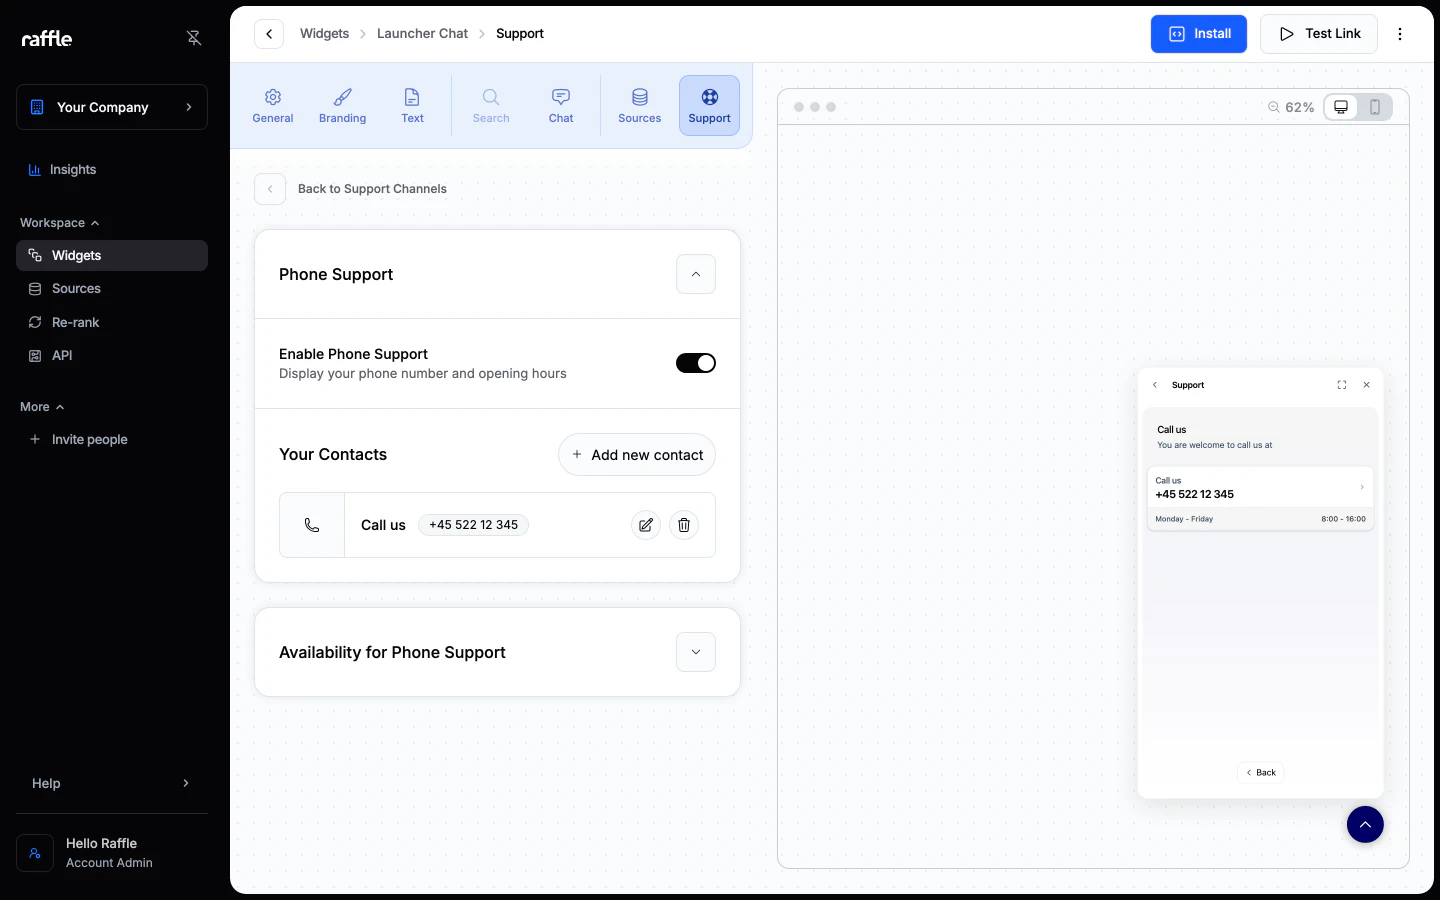The height and width of the screenshot is (900, 1440).
Task: Click the pin sidebar icon
Action: (194, 38)
